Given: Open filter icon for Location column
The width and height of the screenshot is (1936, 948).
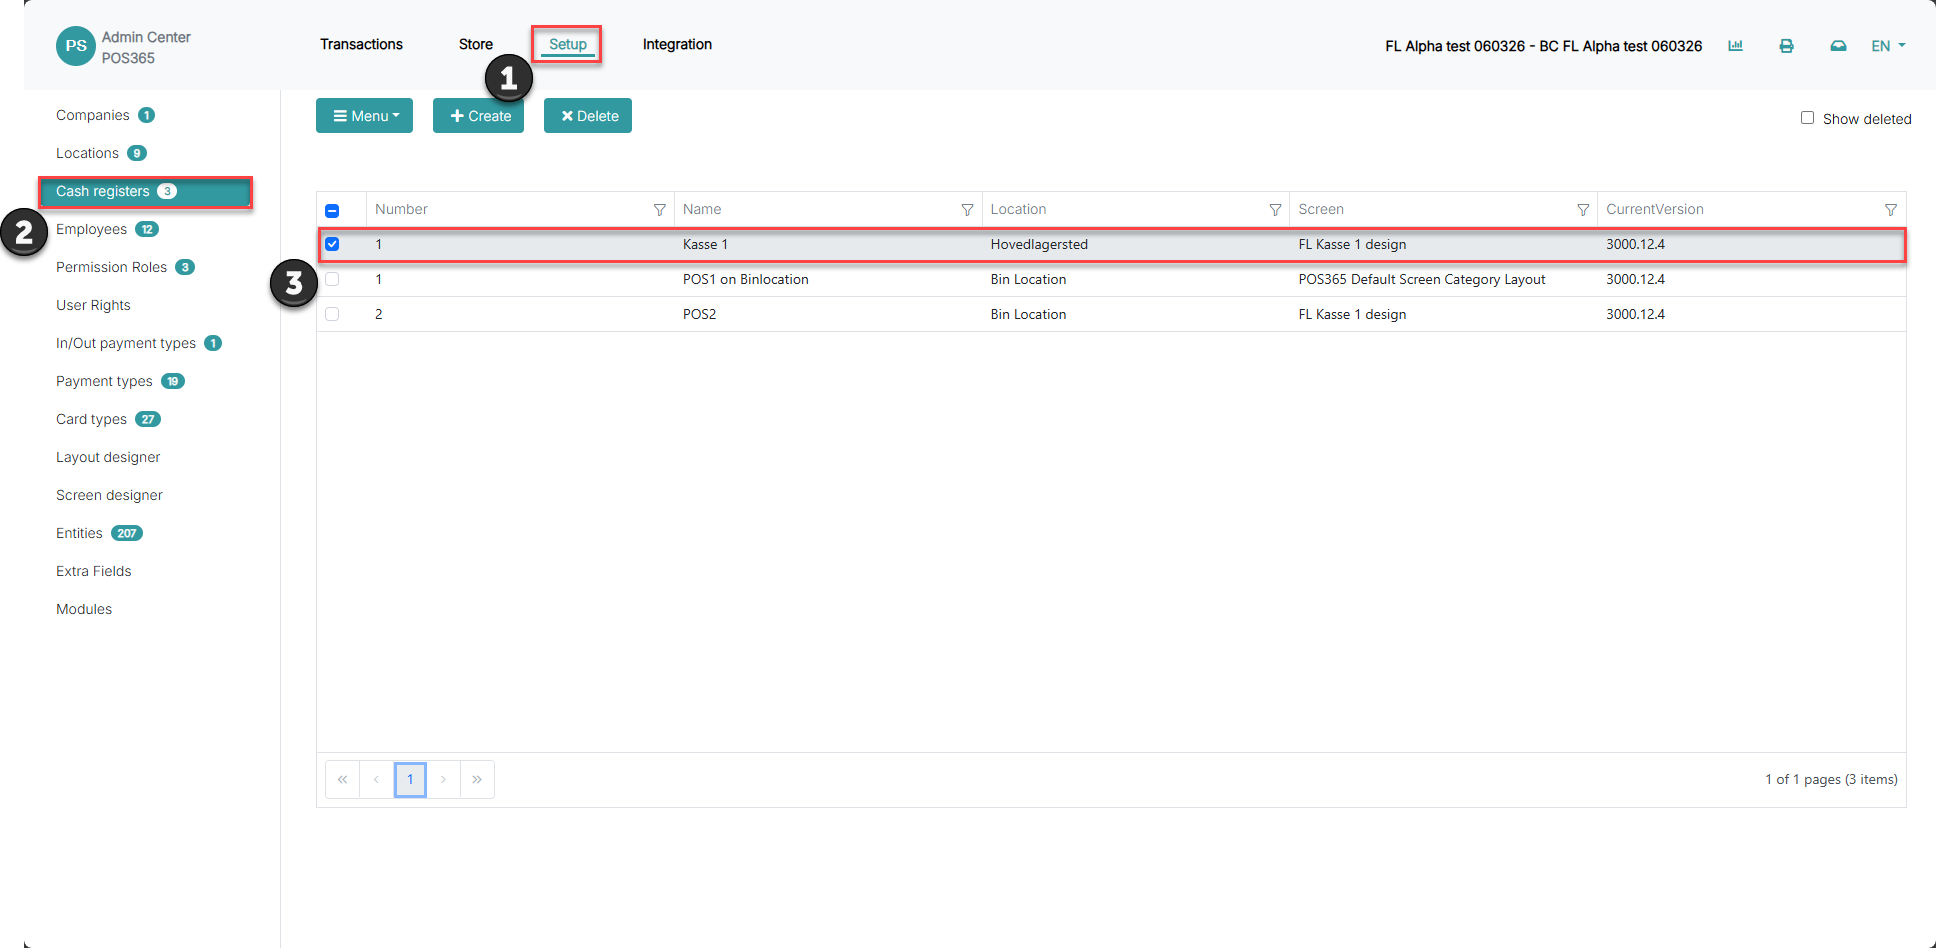Looking at the screenshot, I should coord(1275,210).
